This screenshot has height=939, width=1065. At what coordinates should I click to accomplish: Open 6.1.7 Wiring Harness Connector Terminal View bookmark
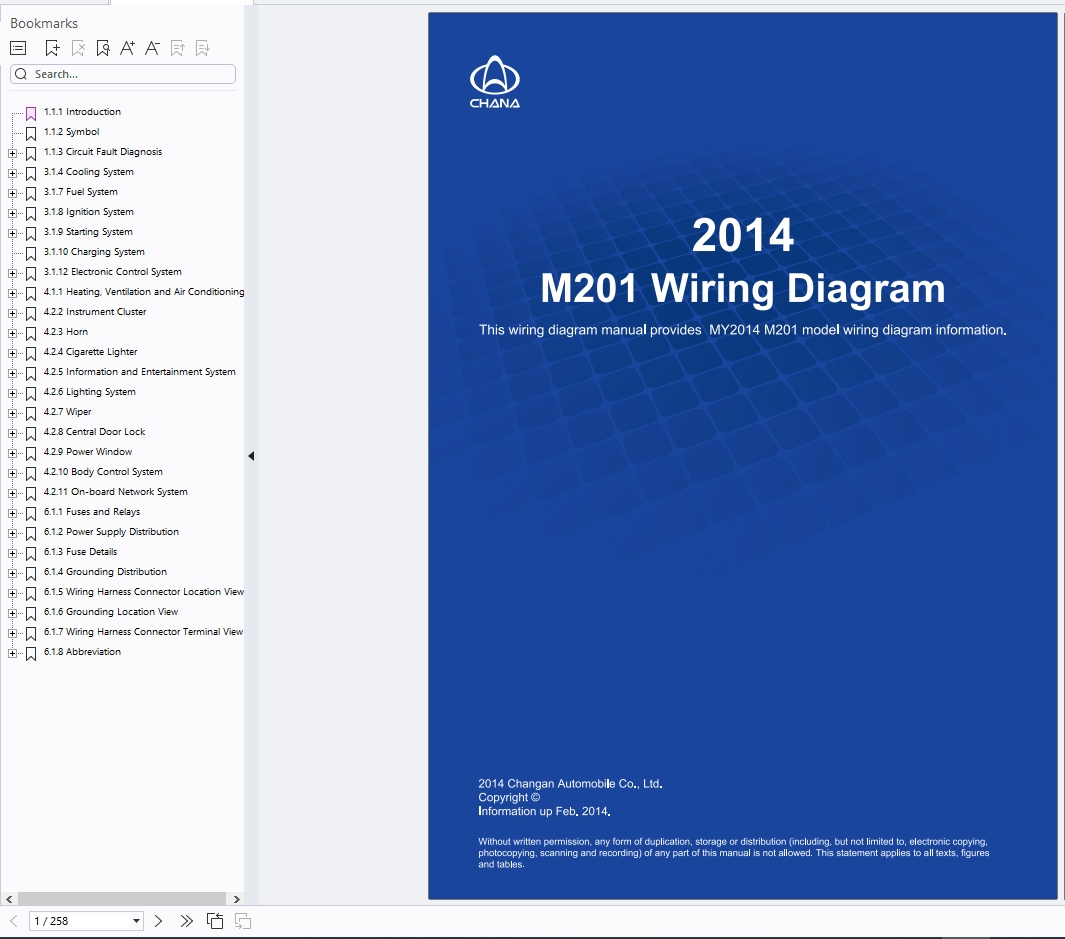(x=143, y=632)
